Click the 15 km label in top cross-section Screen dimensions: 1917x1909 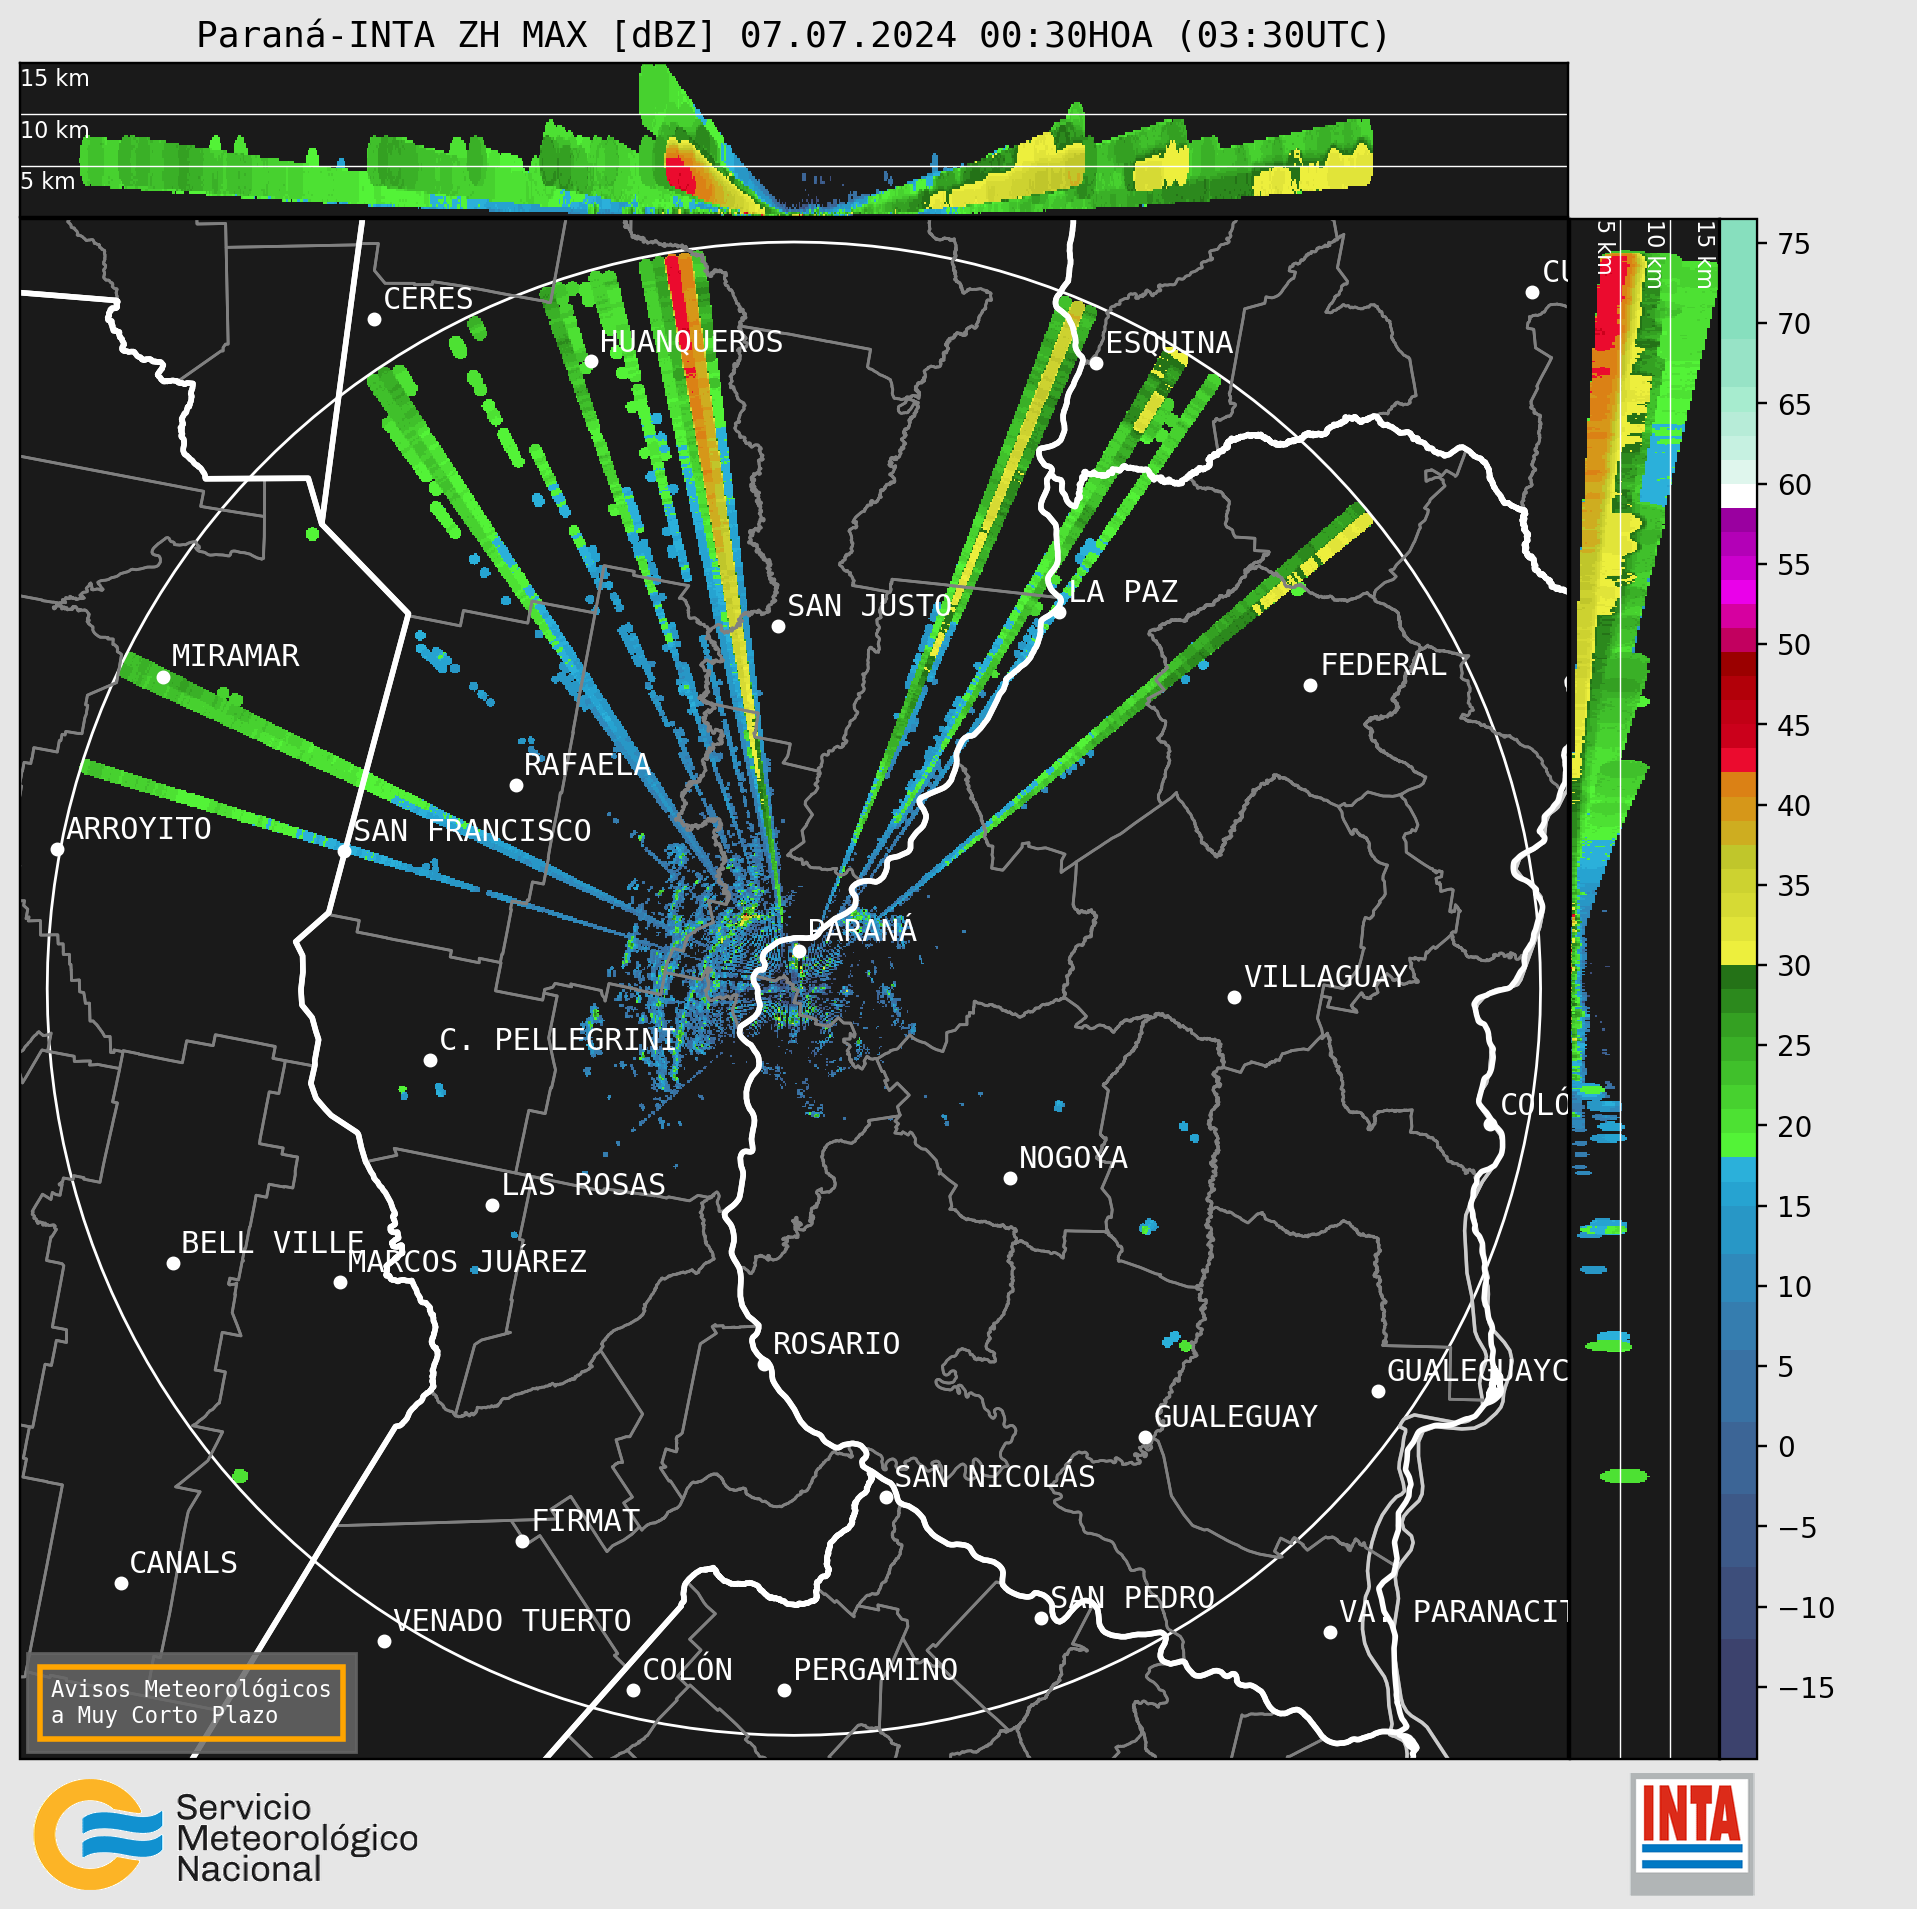(55, 78)
